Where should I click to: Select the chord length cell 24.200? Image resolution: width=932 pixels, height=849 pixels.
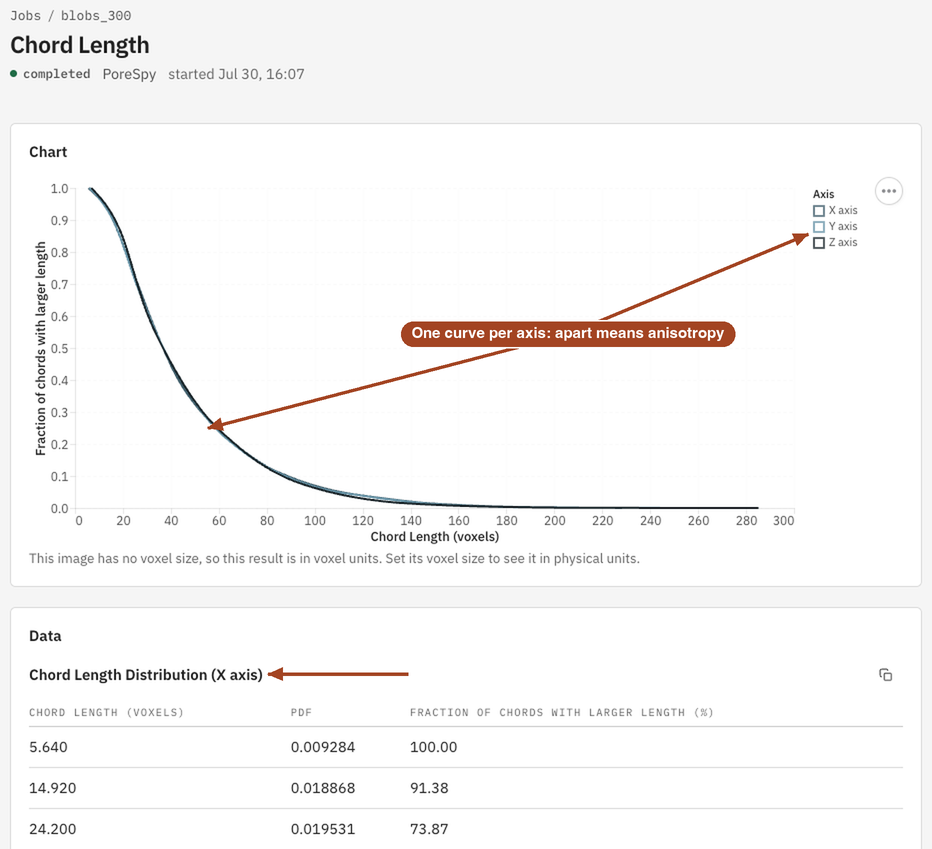52,829
